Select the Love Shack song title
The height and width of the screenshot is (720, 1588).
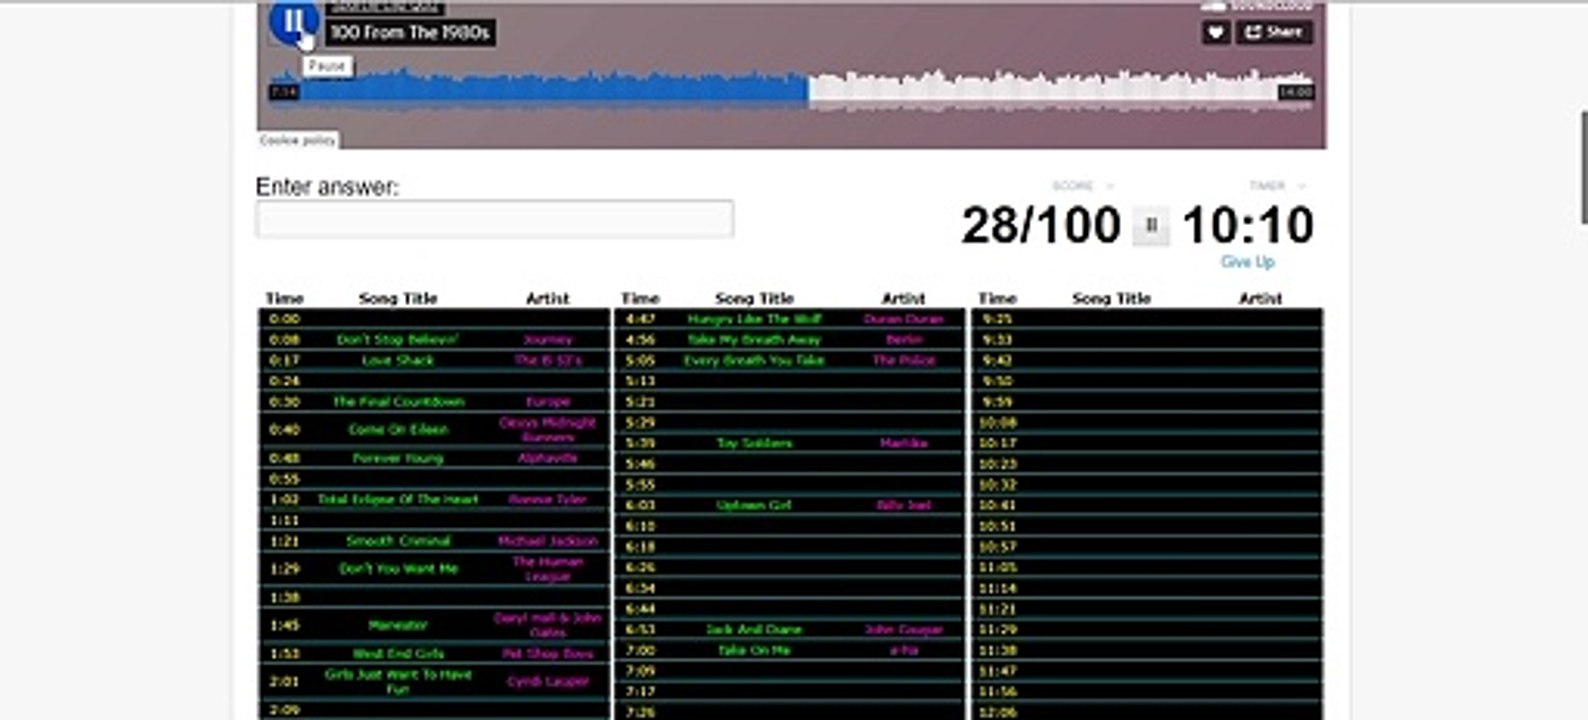tap(398, 360)
